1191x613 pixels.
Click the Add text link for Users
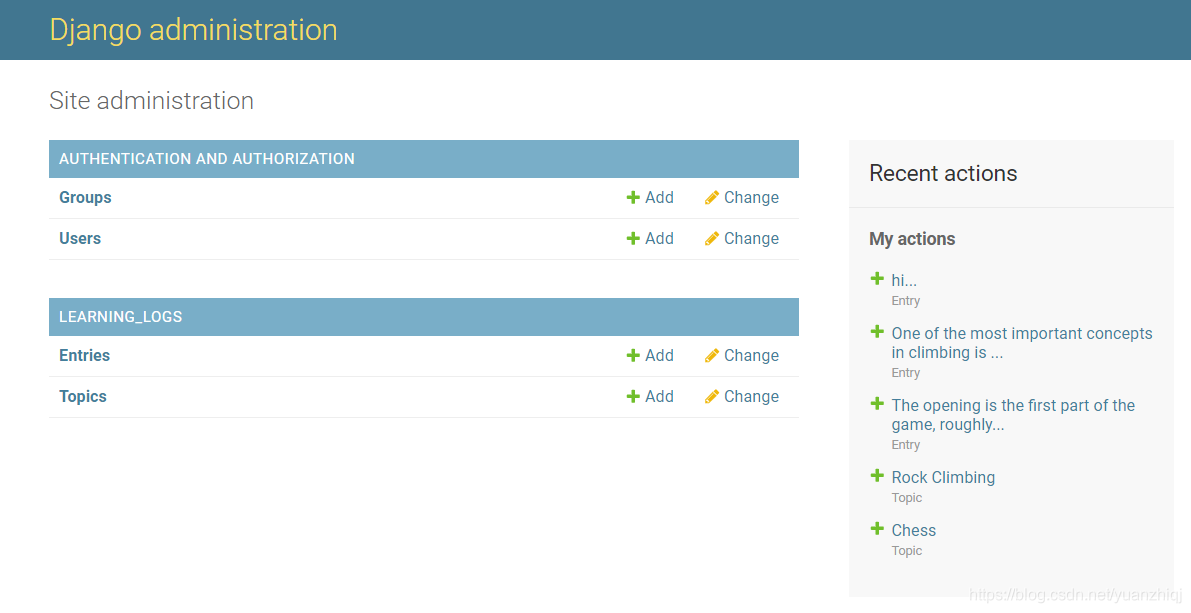coord(659,239)
